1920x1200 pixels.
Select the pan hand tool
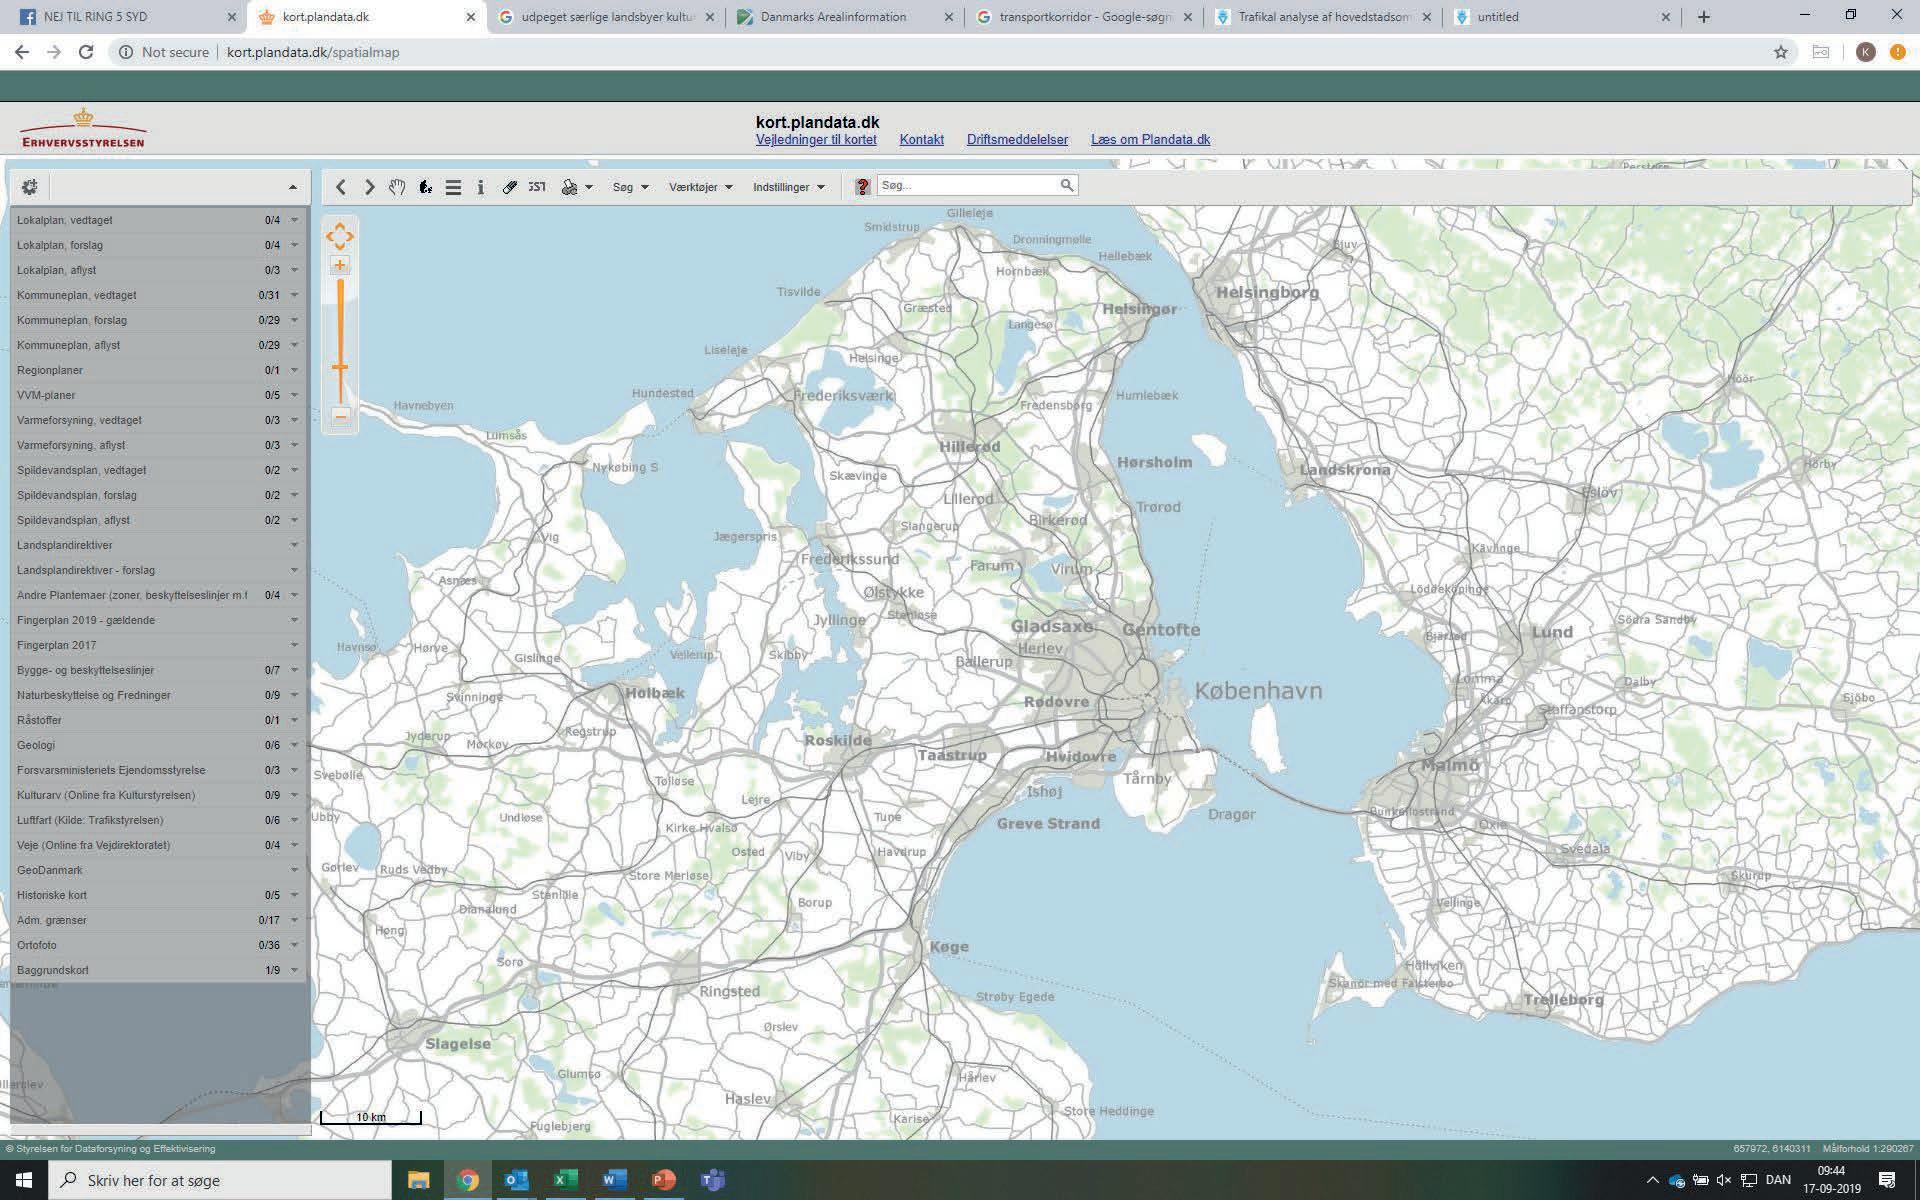(397, 187)
